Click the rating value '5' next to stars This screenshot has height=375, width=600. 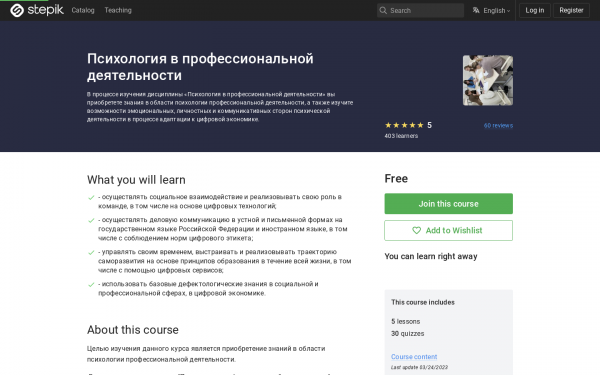coord(429,125)
